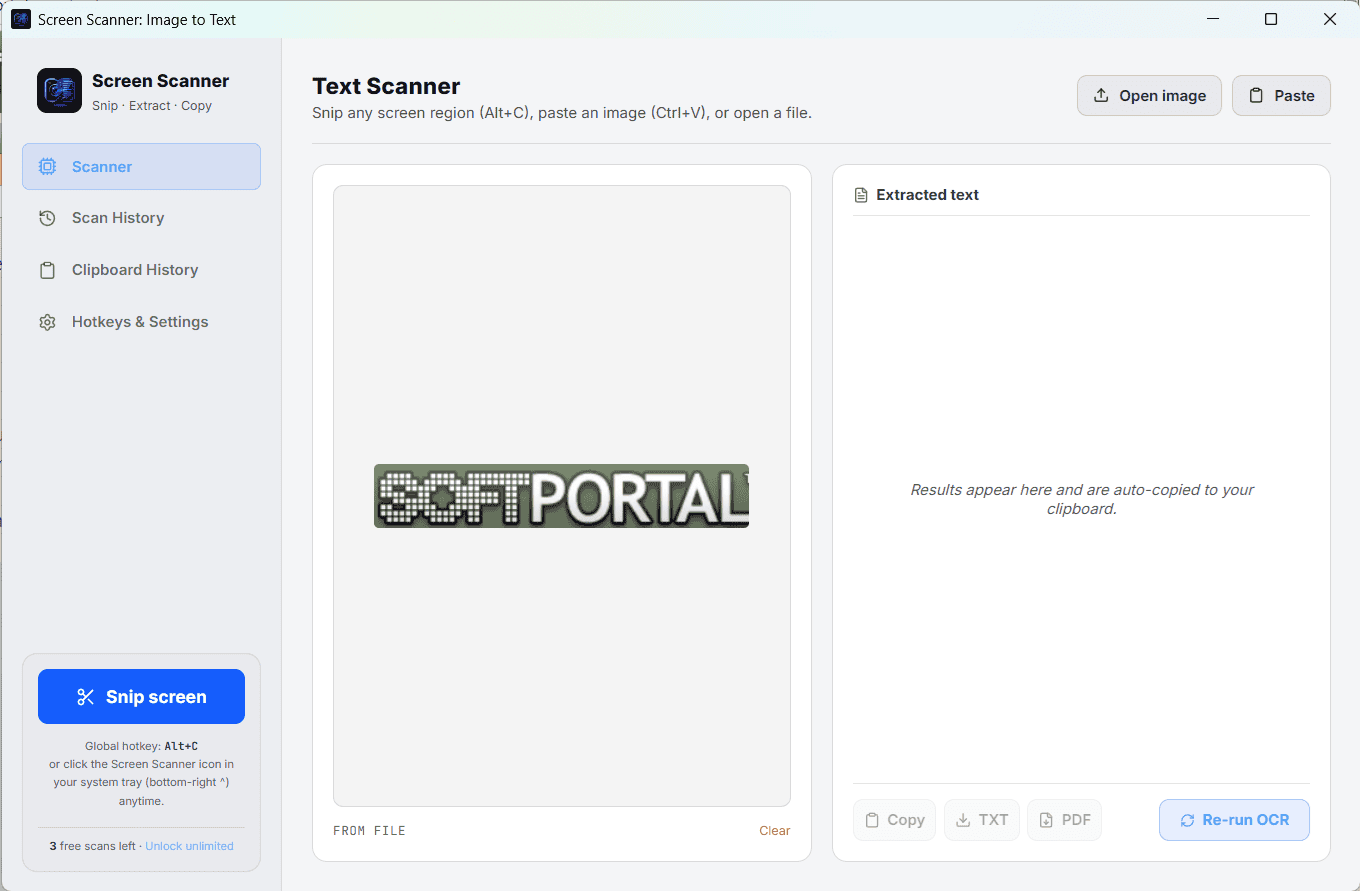Click the FROM FILE label
The image size is (1360, 891).
(369, 830)
